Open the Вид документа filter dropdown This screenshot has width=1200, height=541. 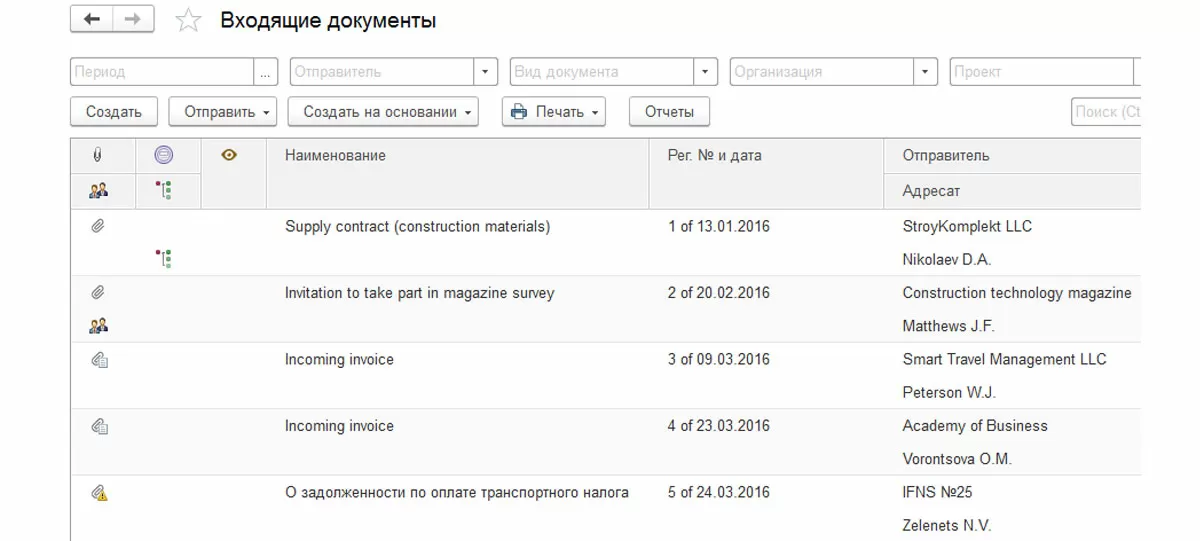[706, 72]
